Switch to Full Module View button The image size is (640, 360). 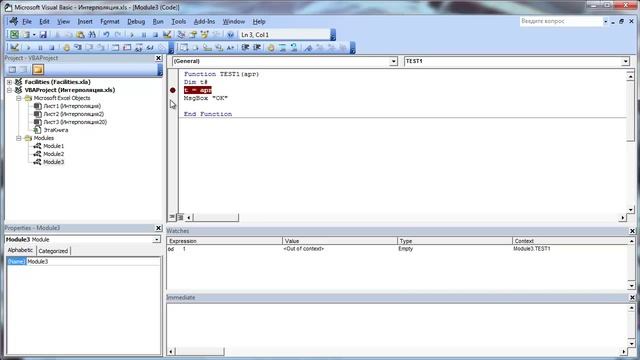(180, 217)
